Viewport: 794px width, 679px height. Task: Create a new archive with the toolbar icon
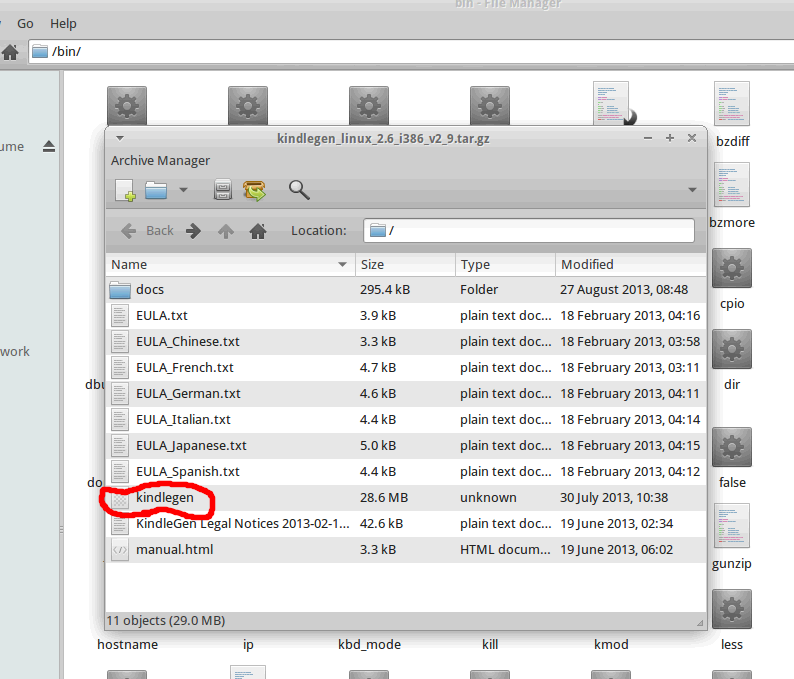click(125, 190)
